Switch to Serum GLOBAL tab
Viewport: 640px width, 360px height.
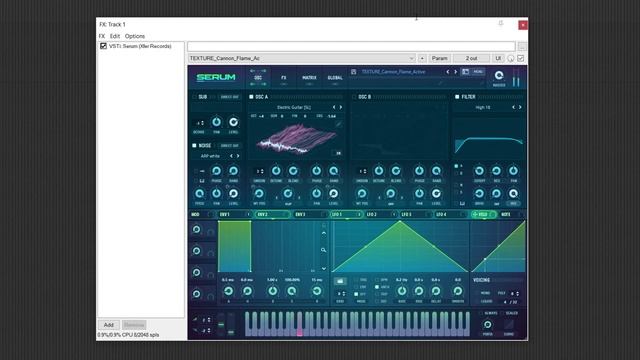[x=335, y=78]
